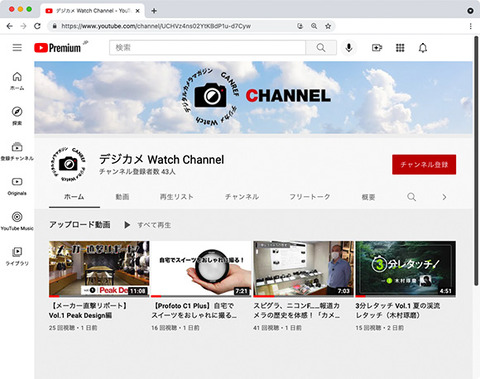Screen dimensions: 480x379
Task: Open Originals in sidebar
Action: point(17,186)
